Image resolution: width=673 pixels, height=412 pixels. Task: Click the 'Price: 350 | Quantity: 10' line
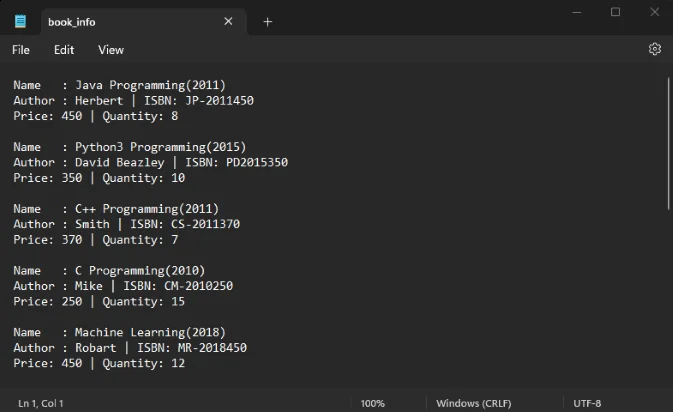99,178
